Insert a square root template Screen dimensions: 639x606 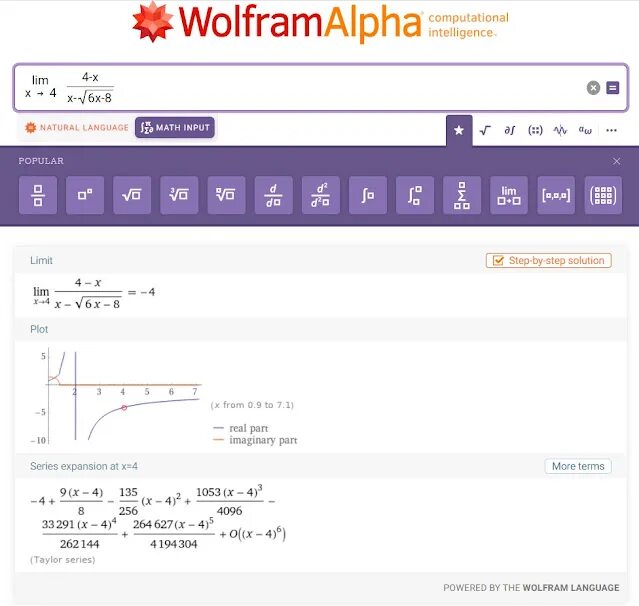point(132,195)
